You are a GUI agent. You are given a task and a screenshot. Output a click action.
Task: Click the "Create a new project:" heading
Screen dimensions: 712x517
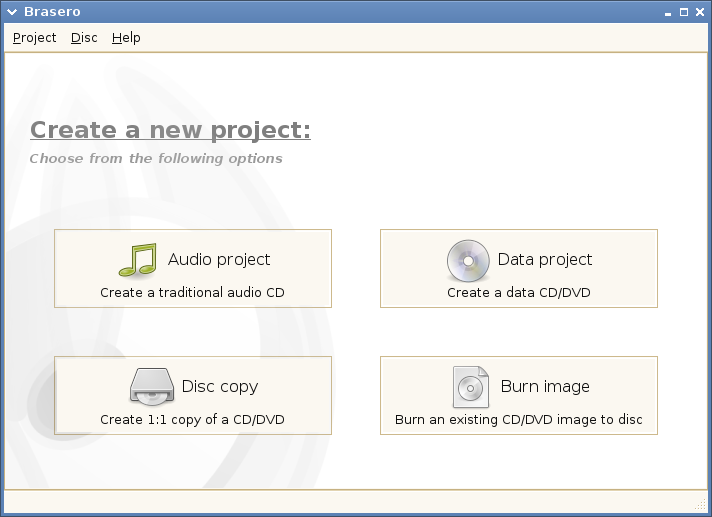click(x=170, y=130)
